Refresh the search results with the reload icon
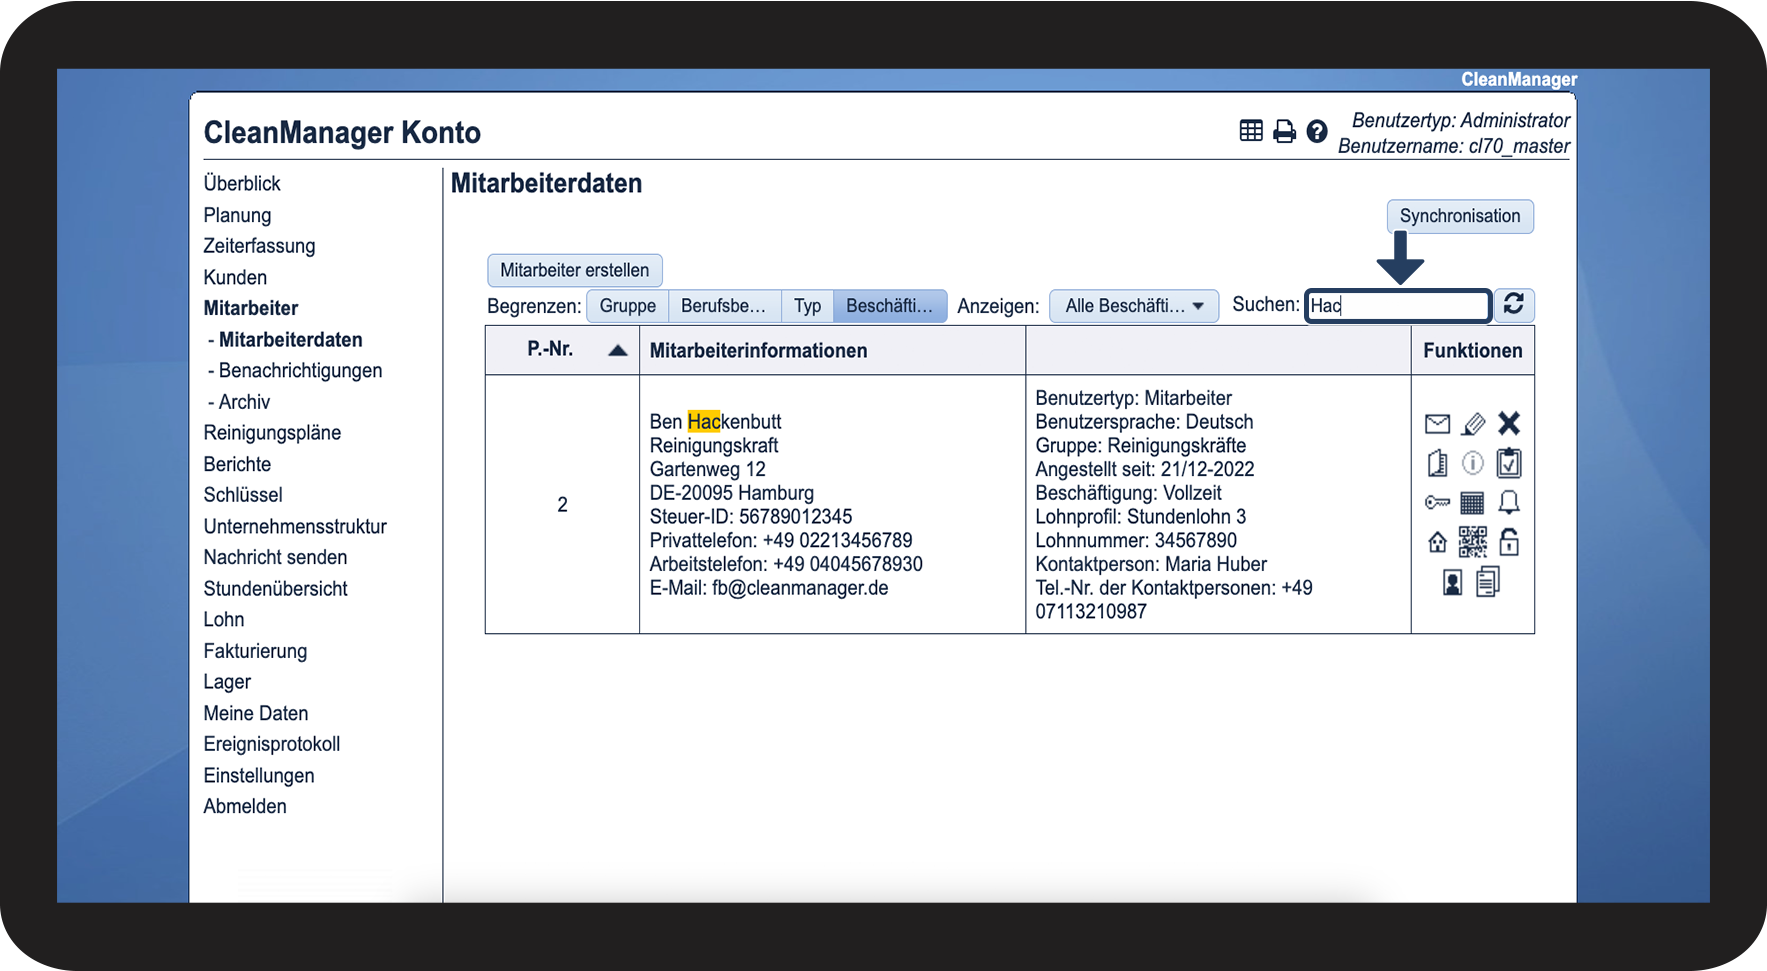This screenshot has height=971, width=1767. [x=1514, y=304]
